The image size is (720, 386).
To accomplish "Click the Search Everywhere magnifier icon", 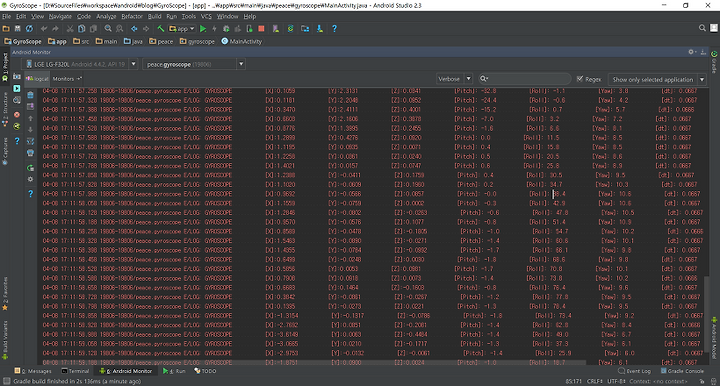I will tap(702, 28).
